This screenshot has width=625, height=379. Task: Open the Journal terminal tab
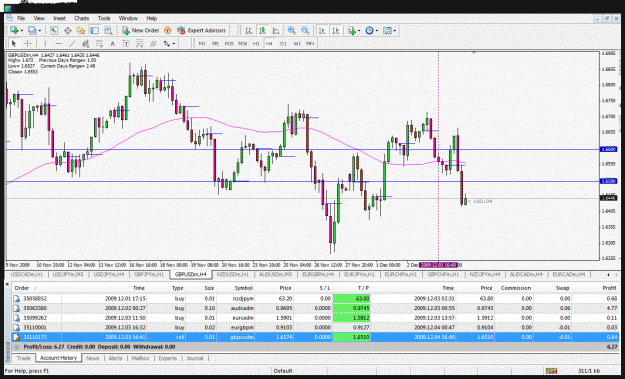[x=195, y=358]
